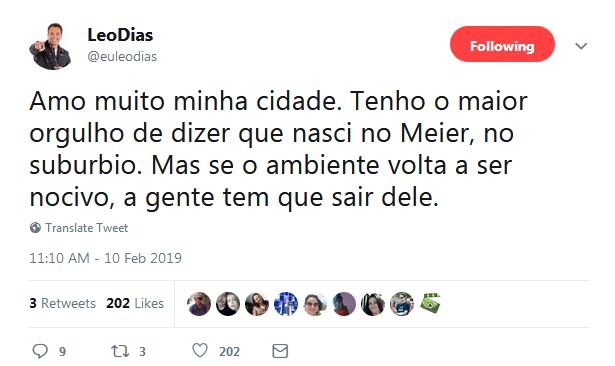Click the globe icon beside Translate Tweet

pyautogui.click(x=35, y=228)
